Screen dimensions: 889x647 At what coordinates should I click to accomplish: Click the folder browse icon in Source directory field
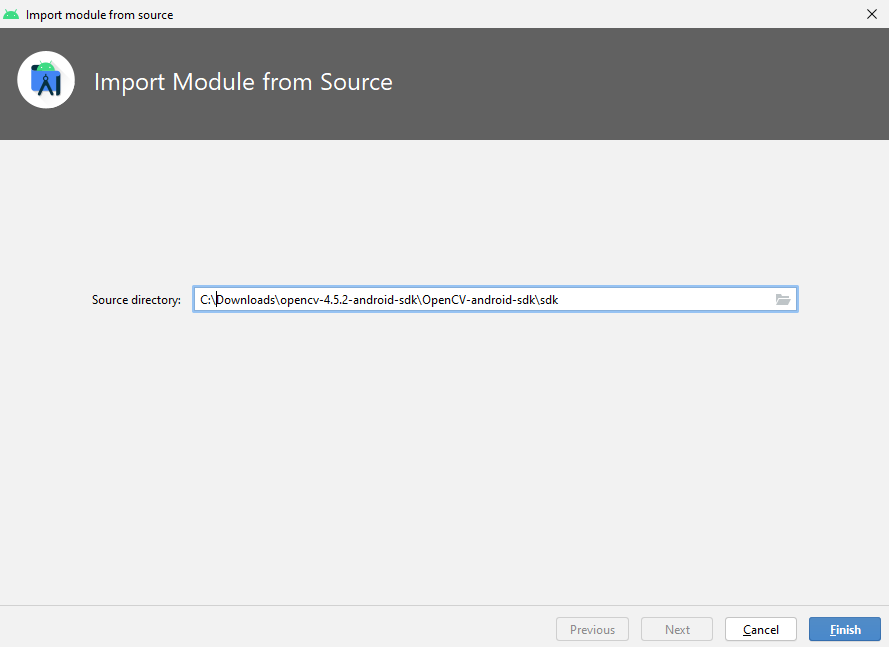(x=782, y=299)
